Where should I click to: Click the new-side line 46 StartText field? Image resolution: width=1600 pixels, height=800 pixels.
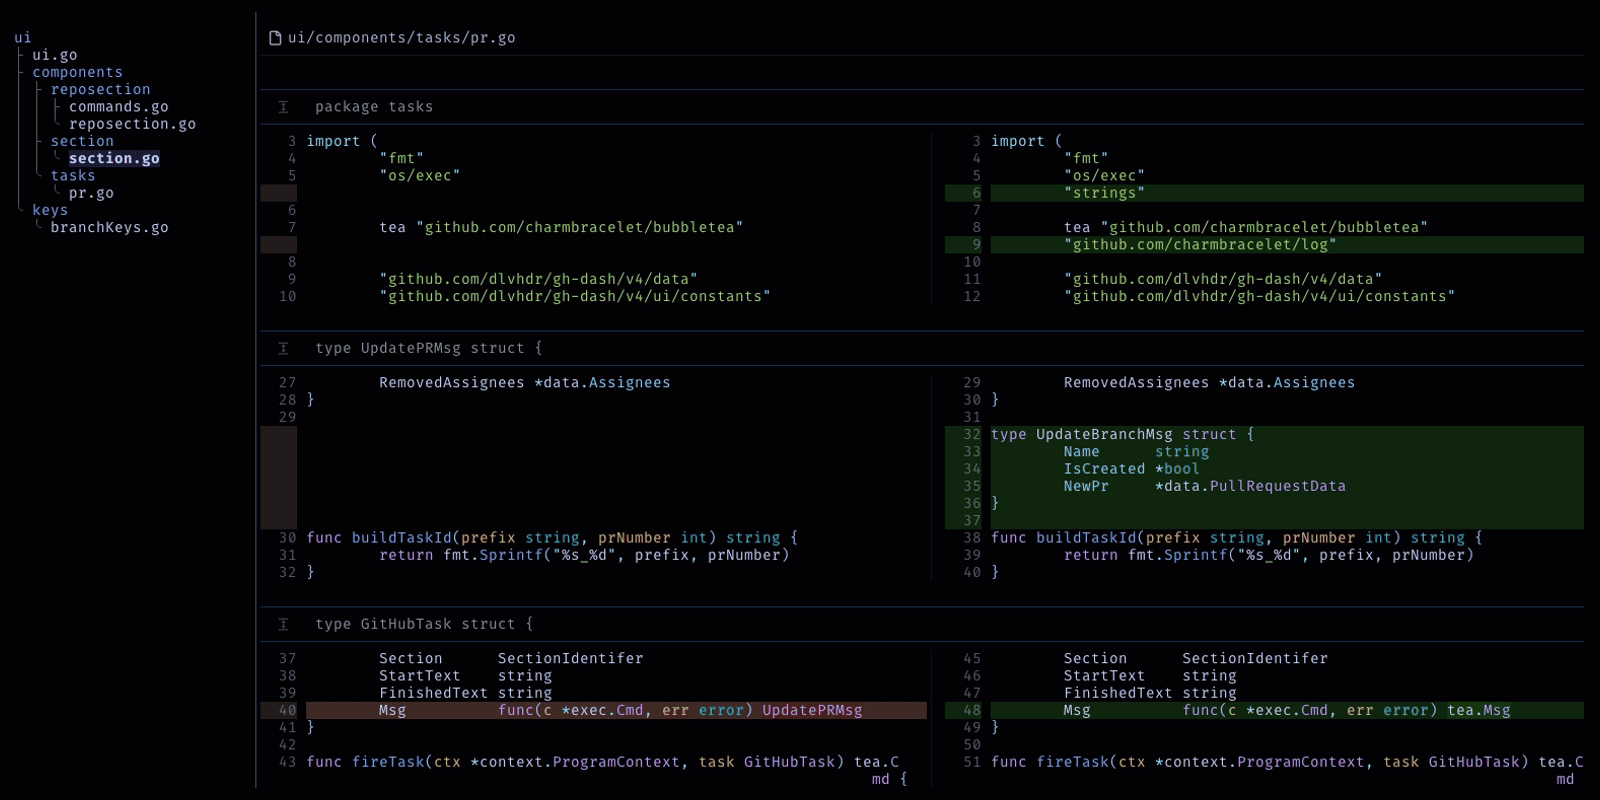[1150, 676]
